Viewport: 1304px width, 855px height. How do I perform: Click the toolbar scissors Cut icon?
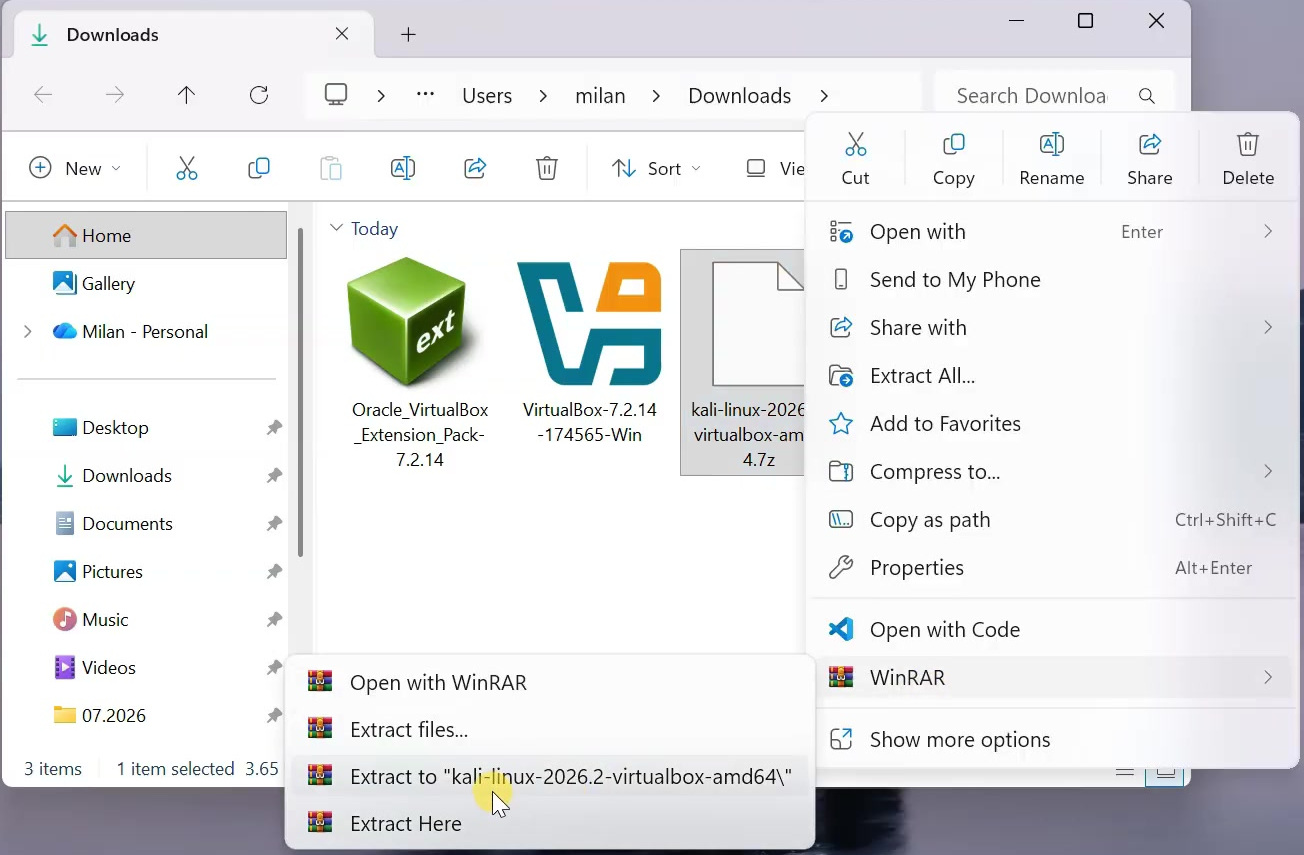point(187,168)
